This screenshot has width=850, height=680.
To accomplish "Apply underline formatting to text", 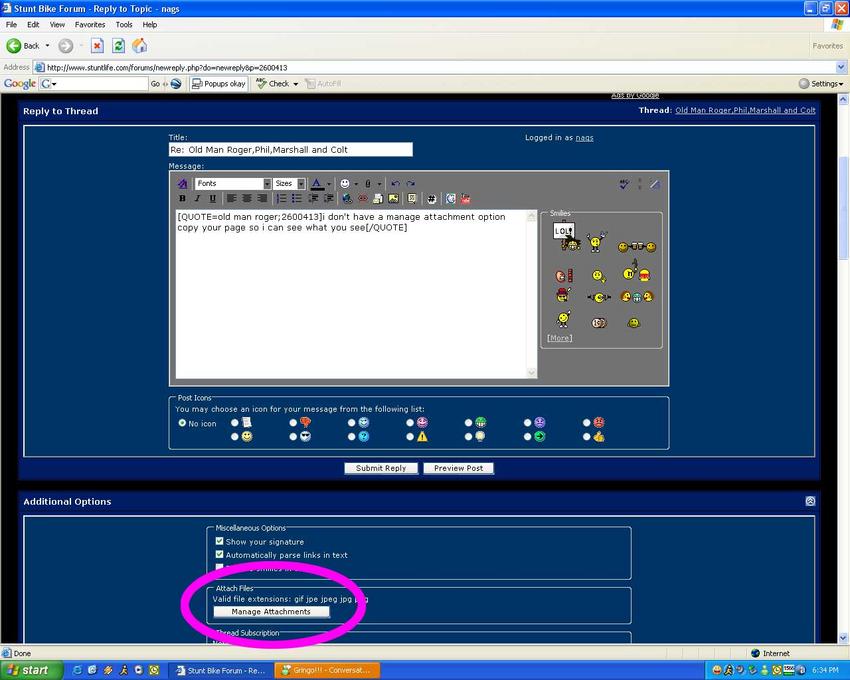I will 211,199.
